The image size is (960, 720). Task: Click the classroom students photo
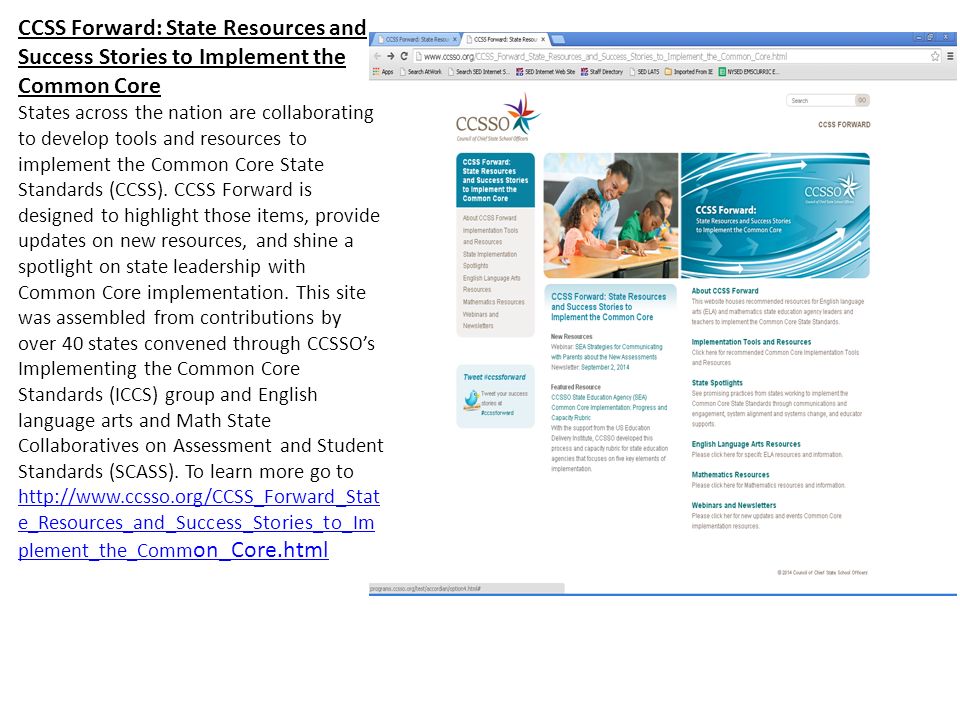(x=610, y=216)
